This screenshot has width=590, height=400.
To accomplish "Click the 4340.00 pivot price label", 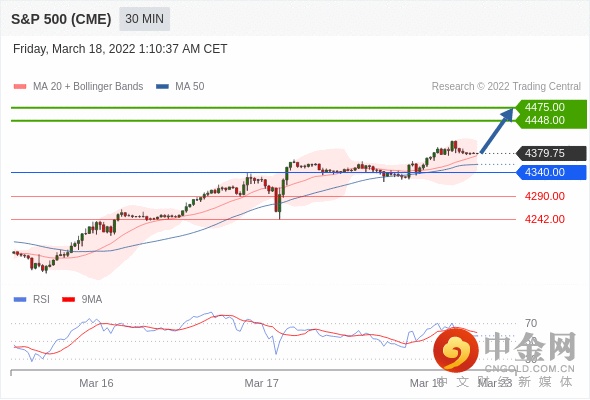I will click(x=550, y=172).
